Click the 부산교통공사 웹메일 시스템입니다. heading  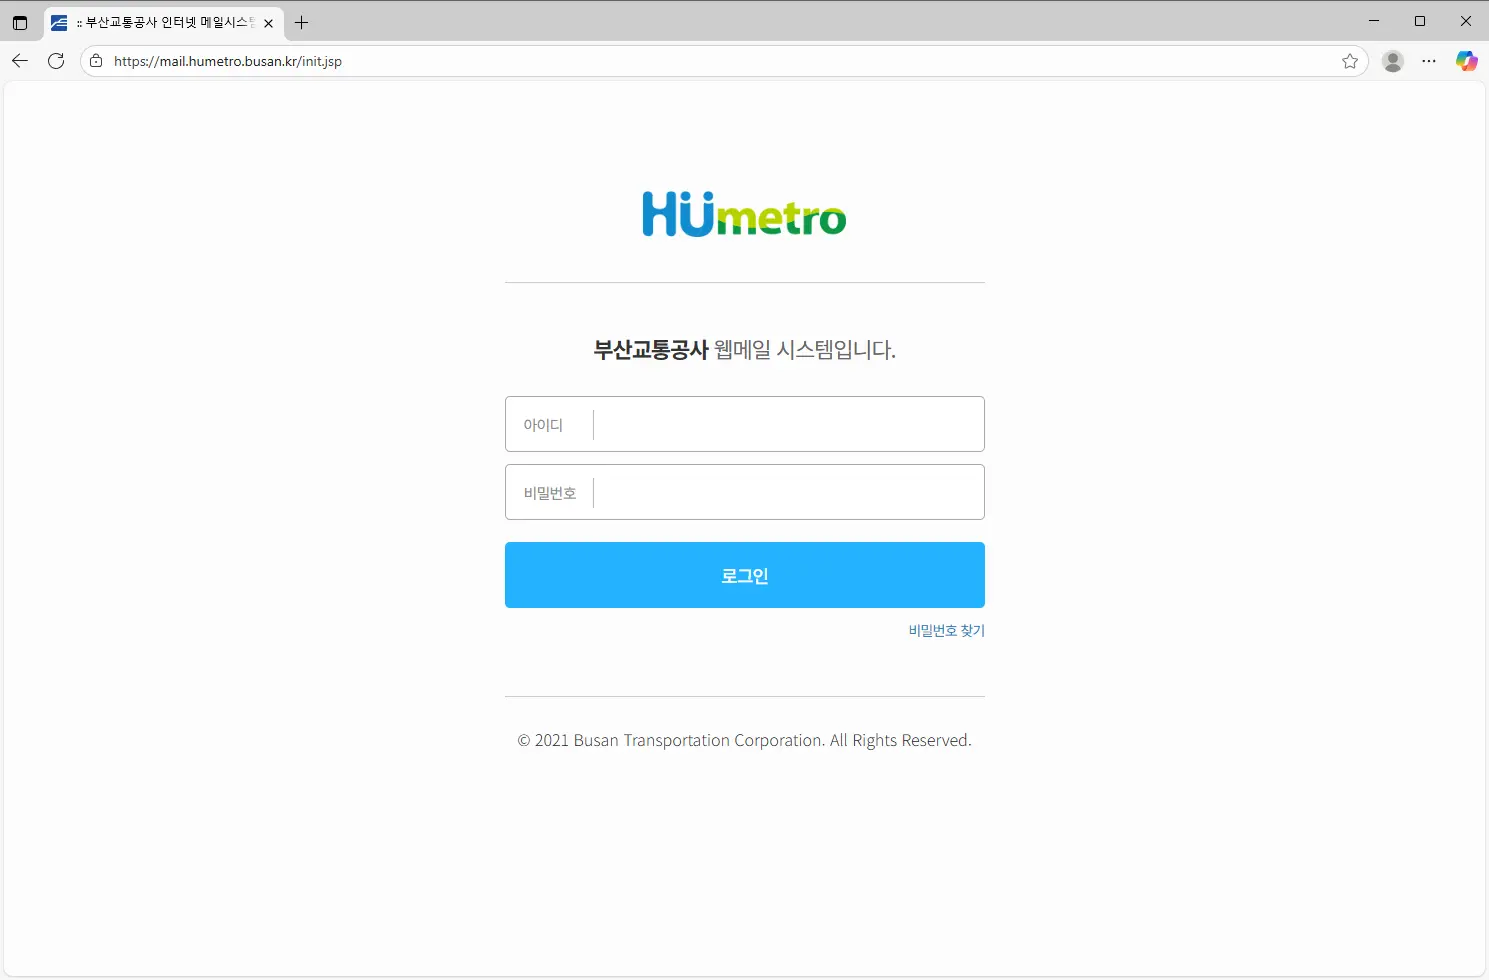coord(744,350)
